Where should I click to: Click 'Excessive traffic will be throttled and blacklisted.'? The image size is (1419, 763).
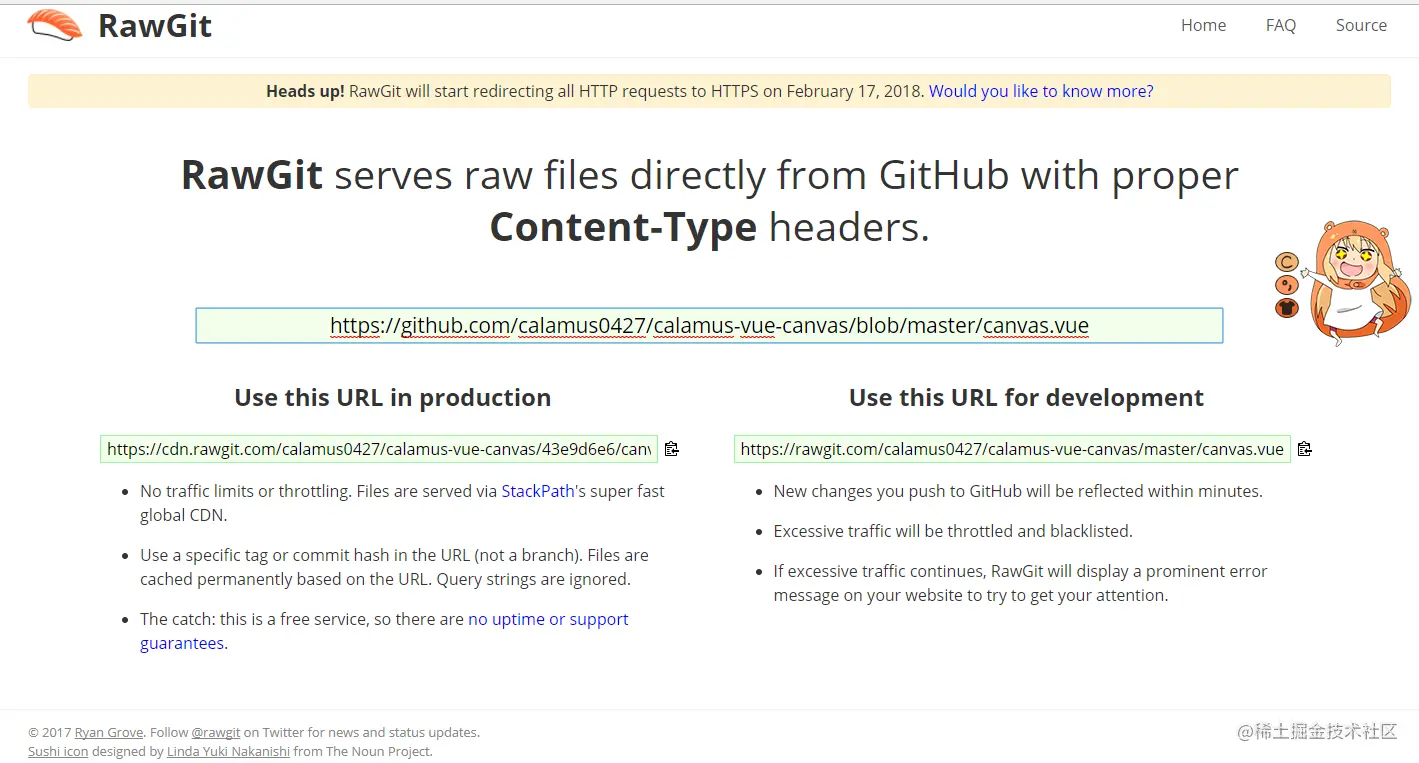[953, 531]
